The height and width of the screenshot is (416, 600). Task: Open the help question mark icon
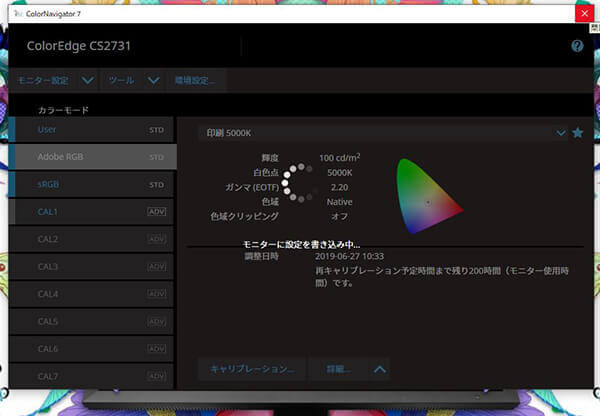(x=577, y=46)
